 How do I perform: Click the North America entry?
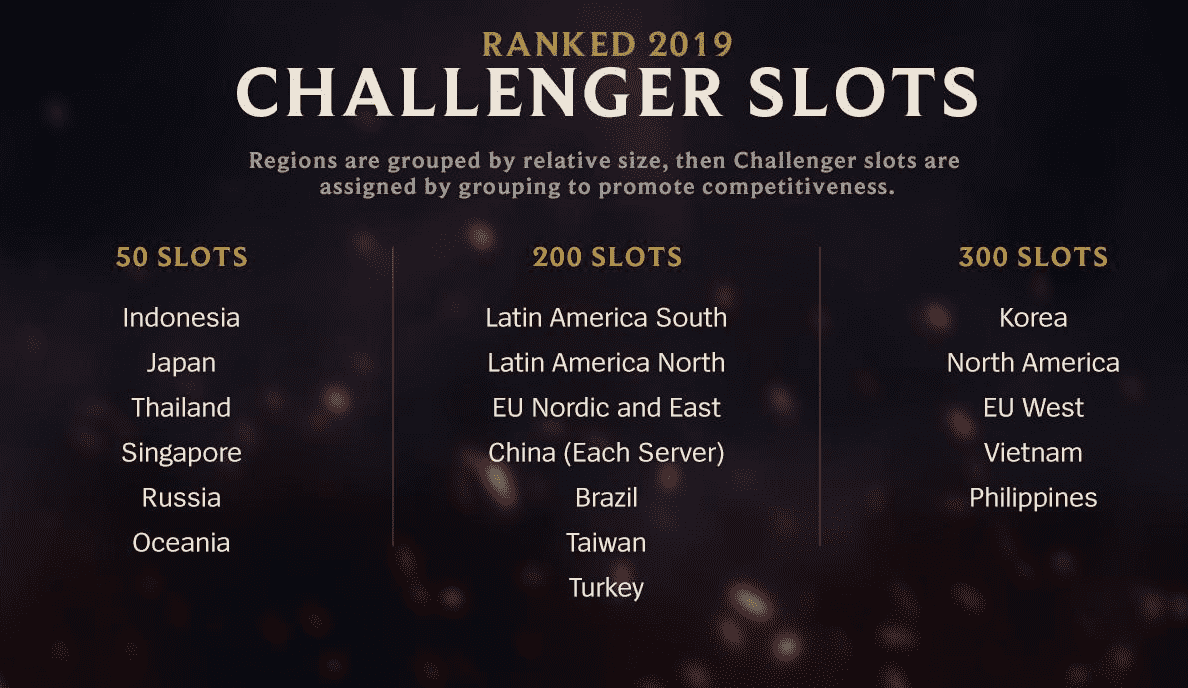coord(1033,363)
